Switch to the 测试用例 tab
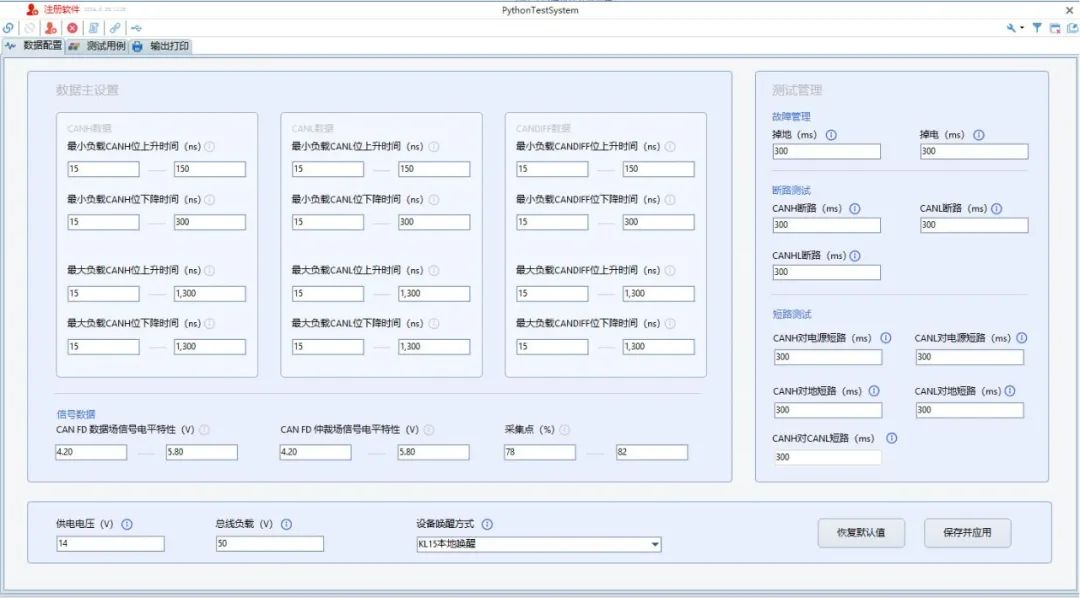The image size is (1080, 598). point(97,46)
